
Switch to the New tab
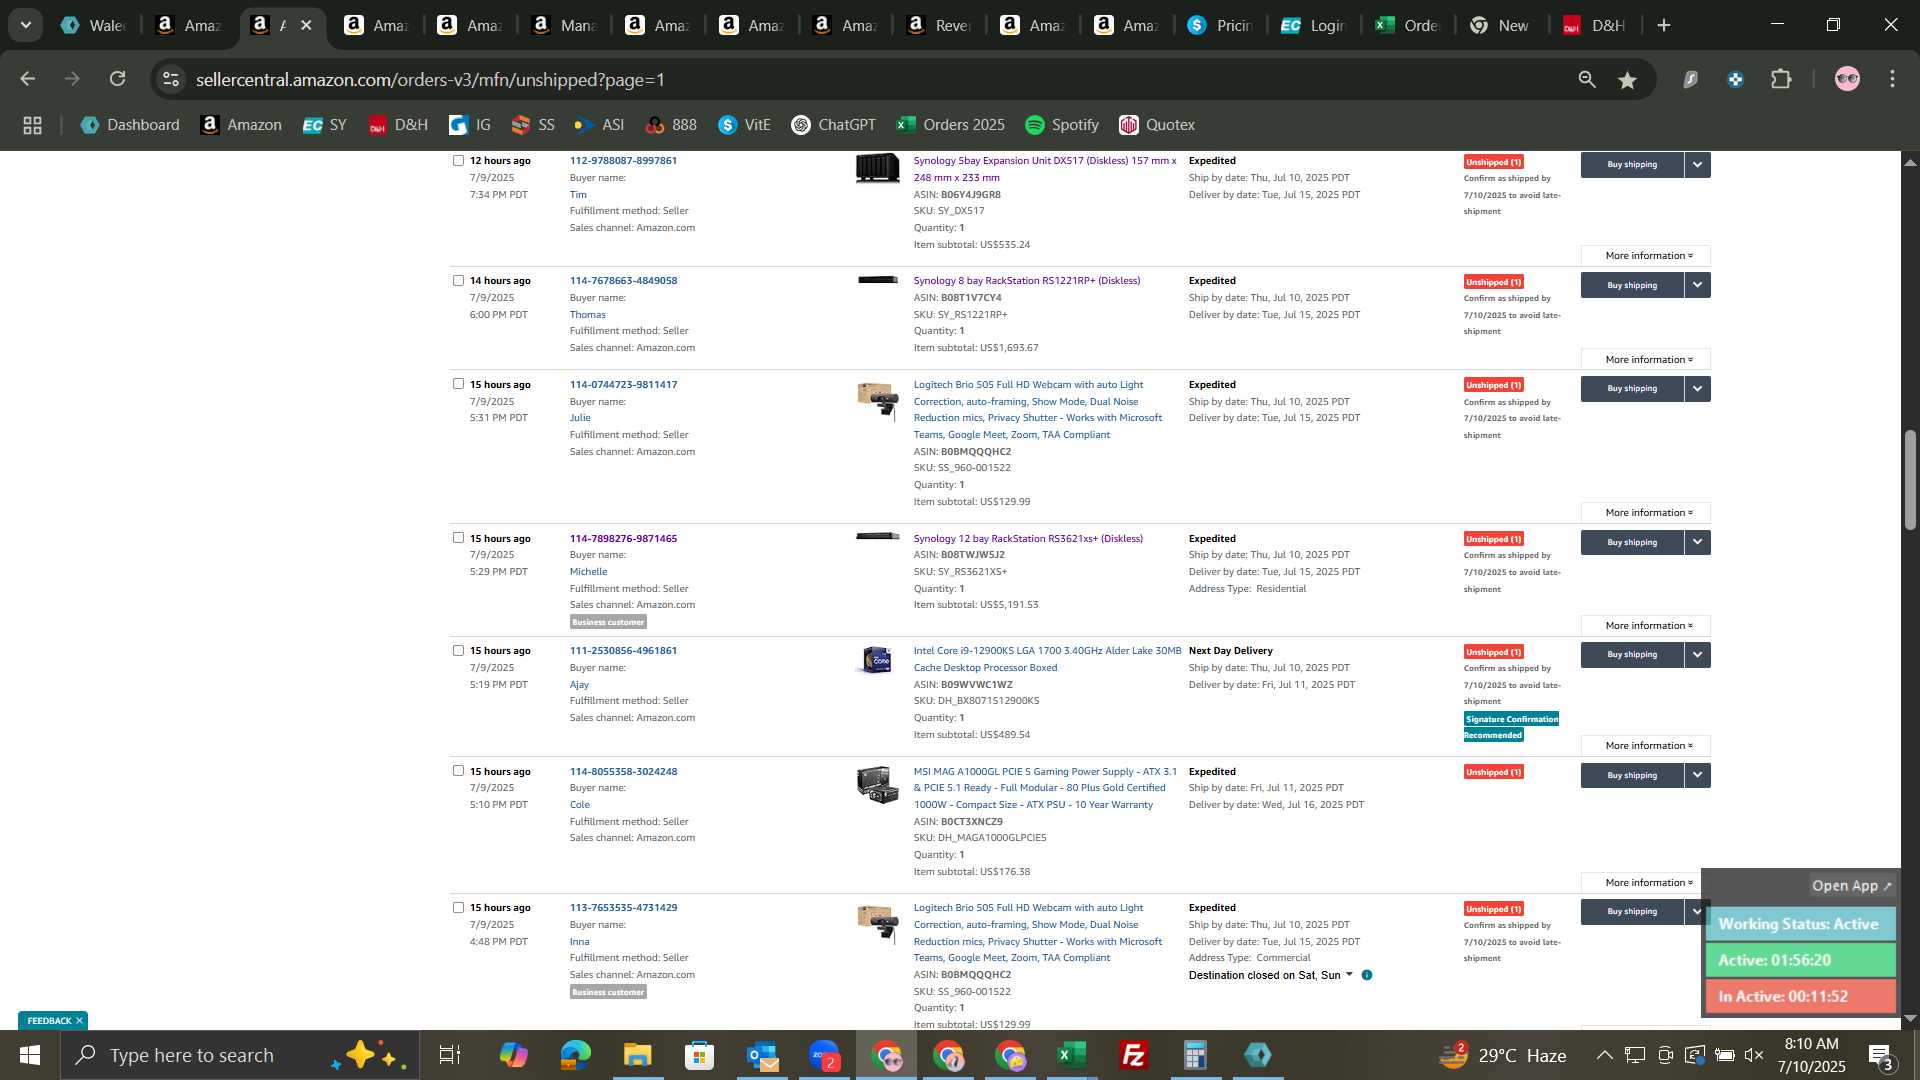(x=1500, y=25)
